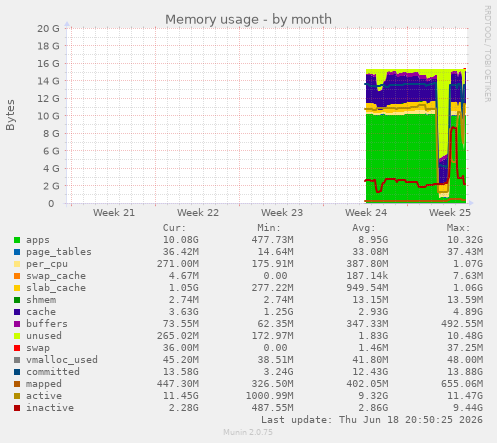Select the 'apps' legend label

click(38, 240)
